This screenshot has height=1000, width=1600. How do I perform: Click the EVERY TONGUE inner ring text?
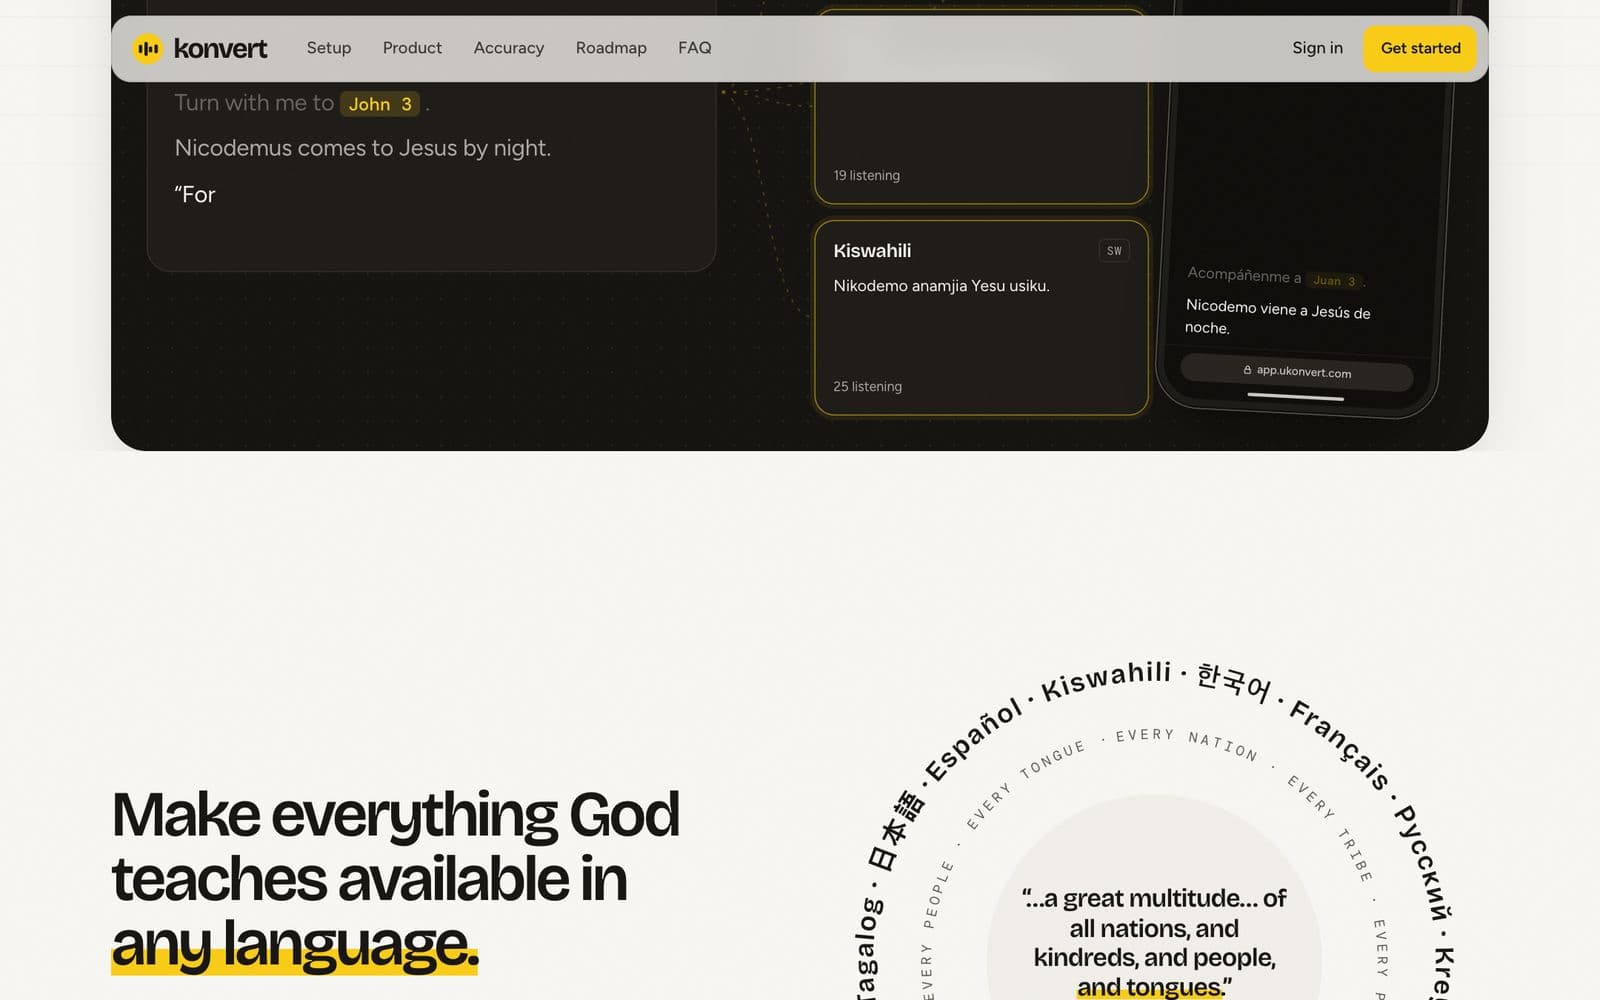(1026, 784)
